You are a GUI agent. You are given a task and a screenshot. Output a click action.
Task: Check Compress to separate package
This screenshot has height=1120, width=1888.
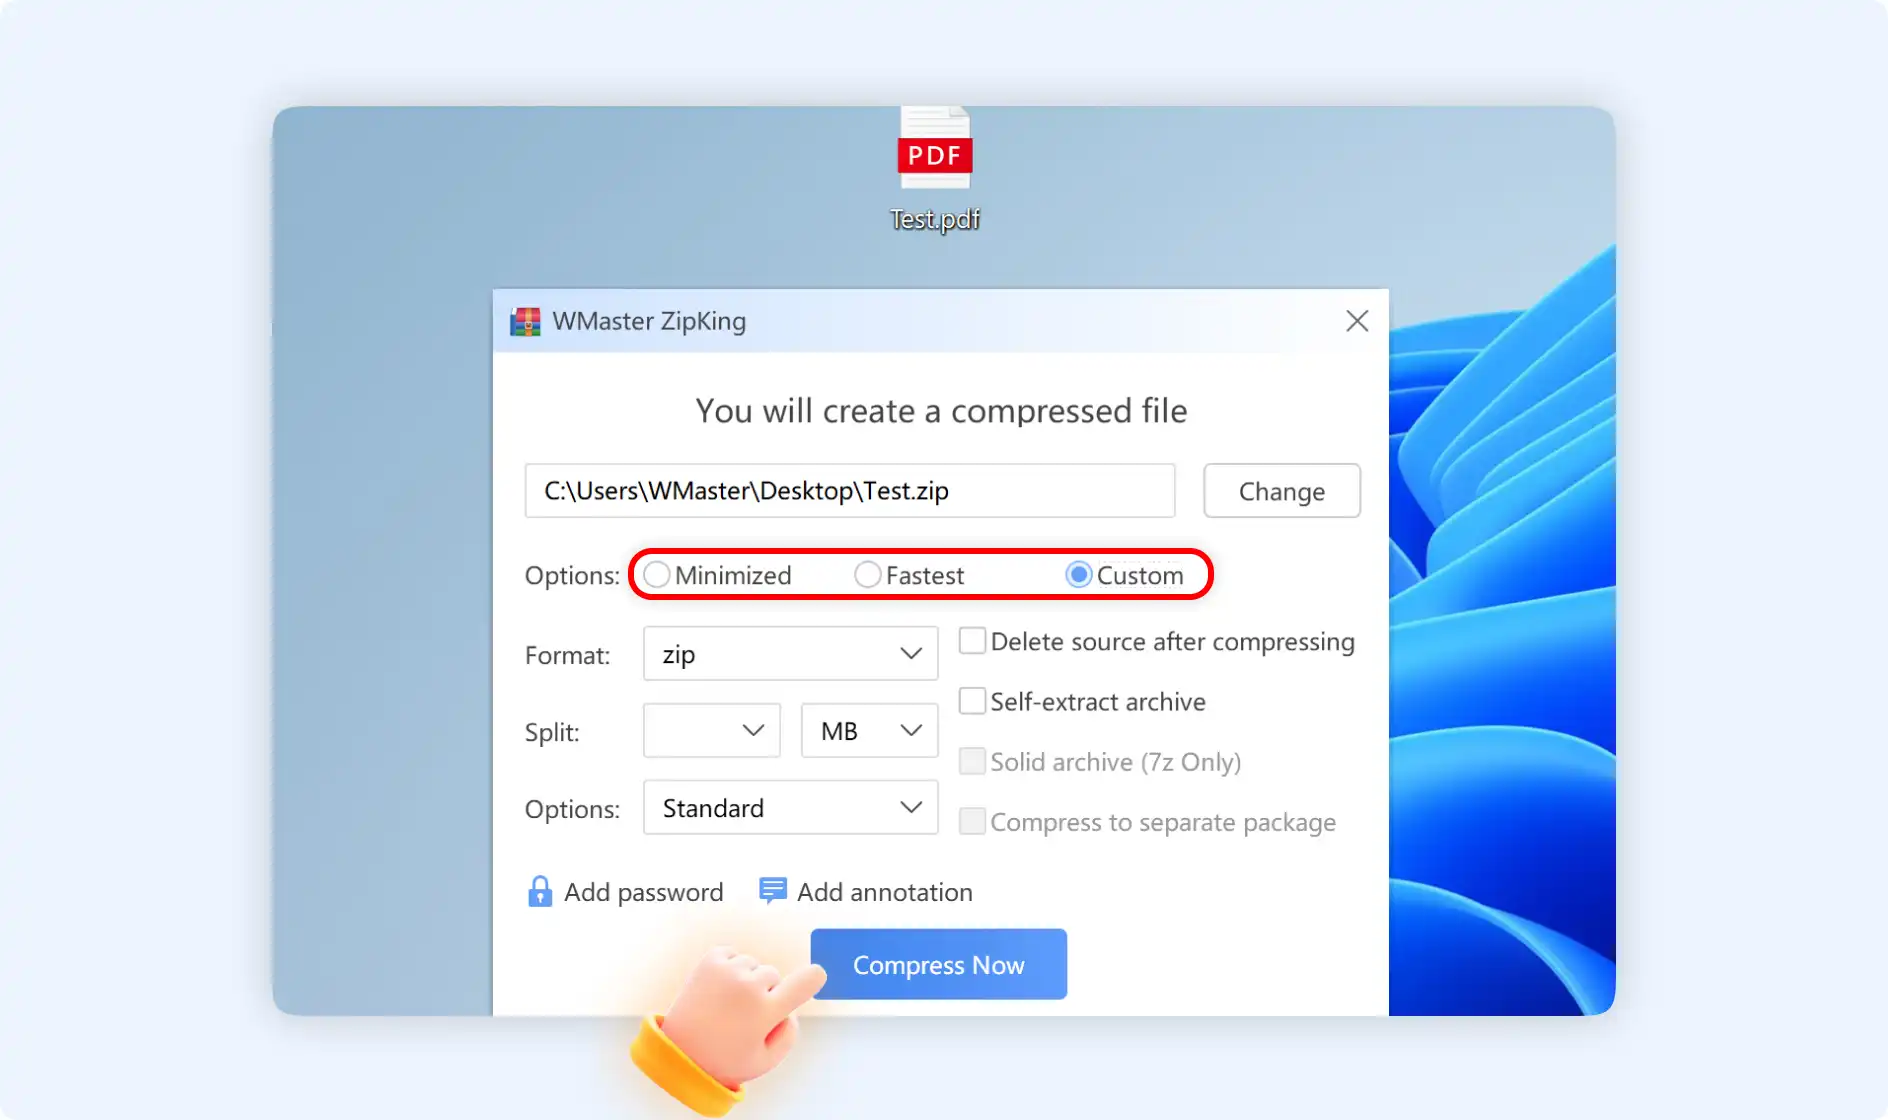[972, 821]
